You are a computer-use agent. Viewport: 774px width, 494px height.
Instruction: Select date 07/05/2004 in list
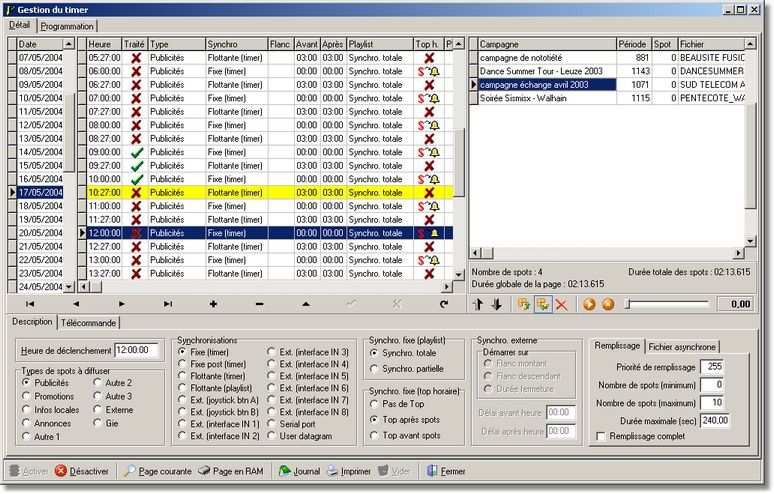(x=40, y=58)
